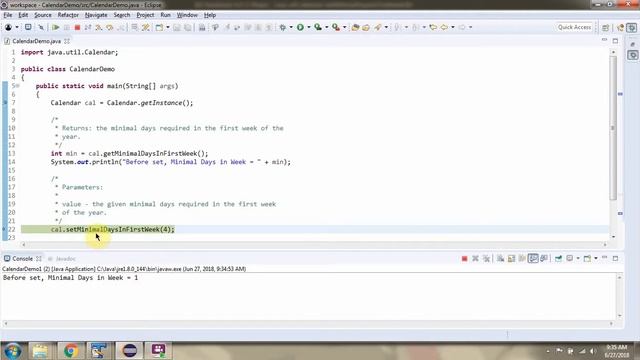Maximize the editor area

(616, 41)
